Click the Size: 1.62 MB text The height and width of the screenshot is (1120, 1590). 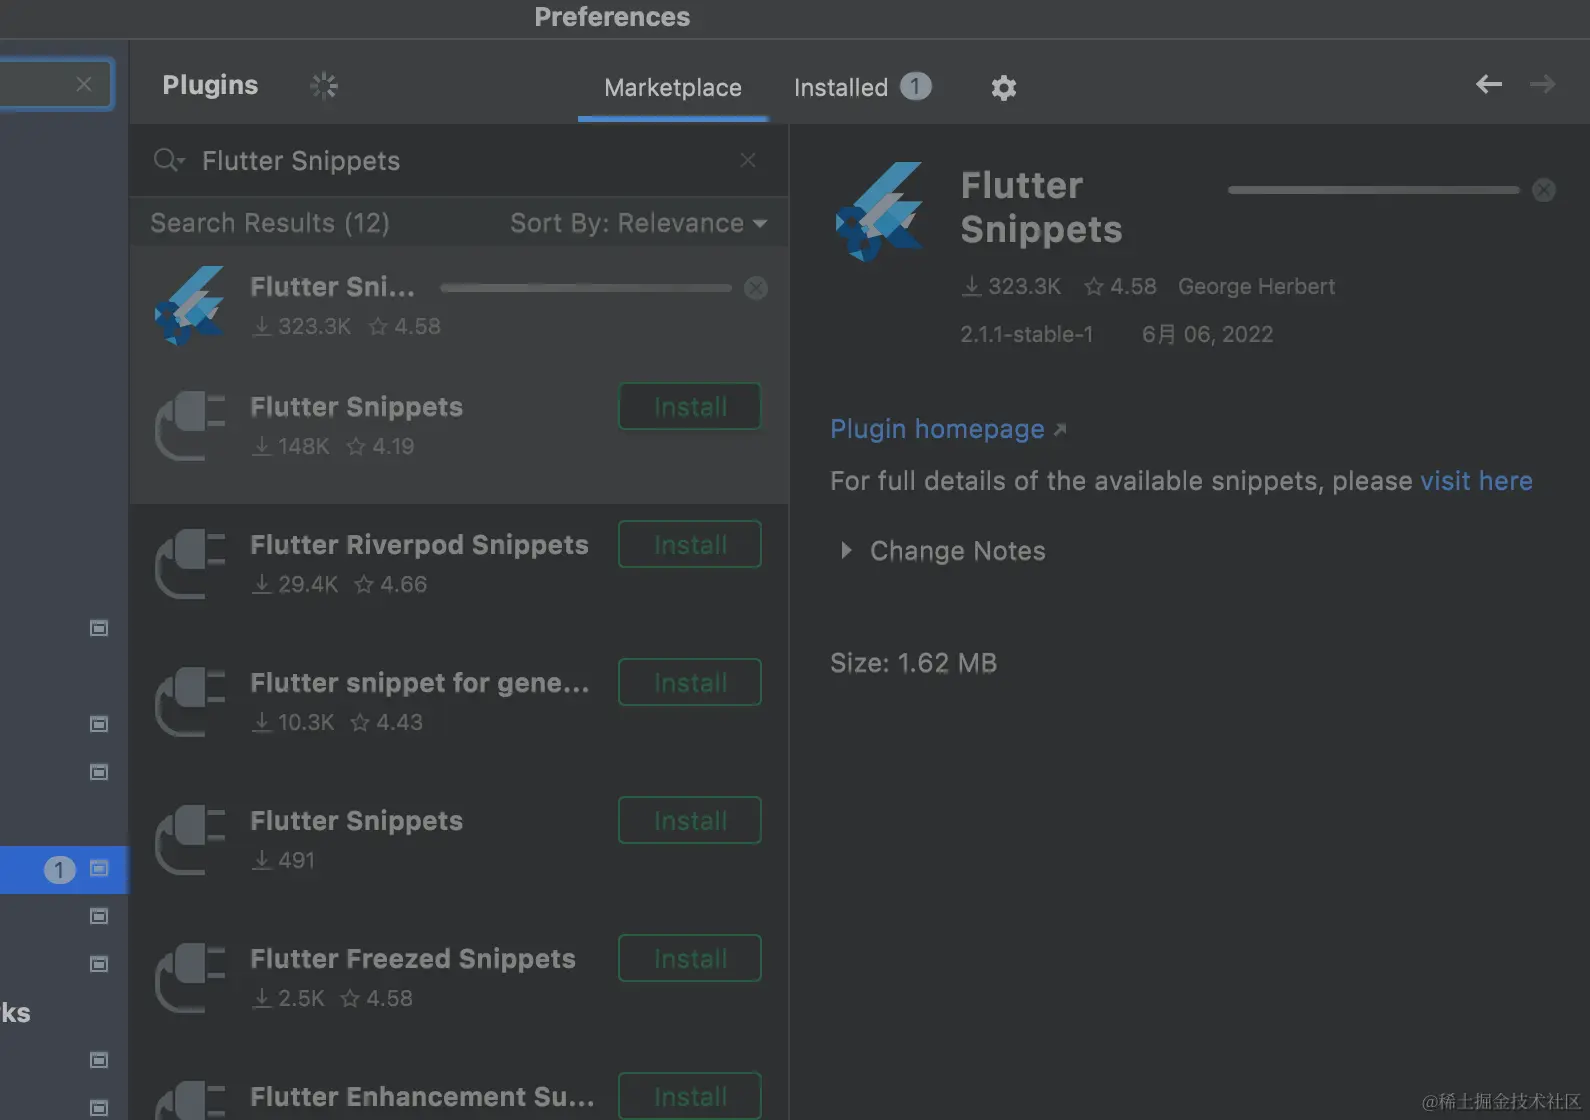click(914, 663)
